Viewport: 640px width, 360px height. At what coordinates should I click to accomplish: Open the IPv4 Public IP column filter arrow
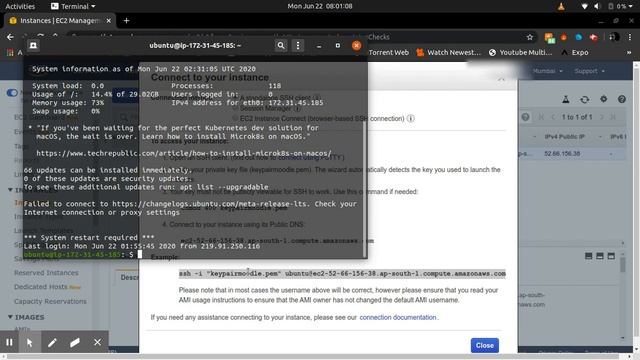click(x=600, y=136)
